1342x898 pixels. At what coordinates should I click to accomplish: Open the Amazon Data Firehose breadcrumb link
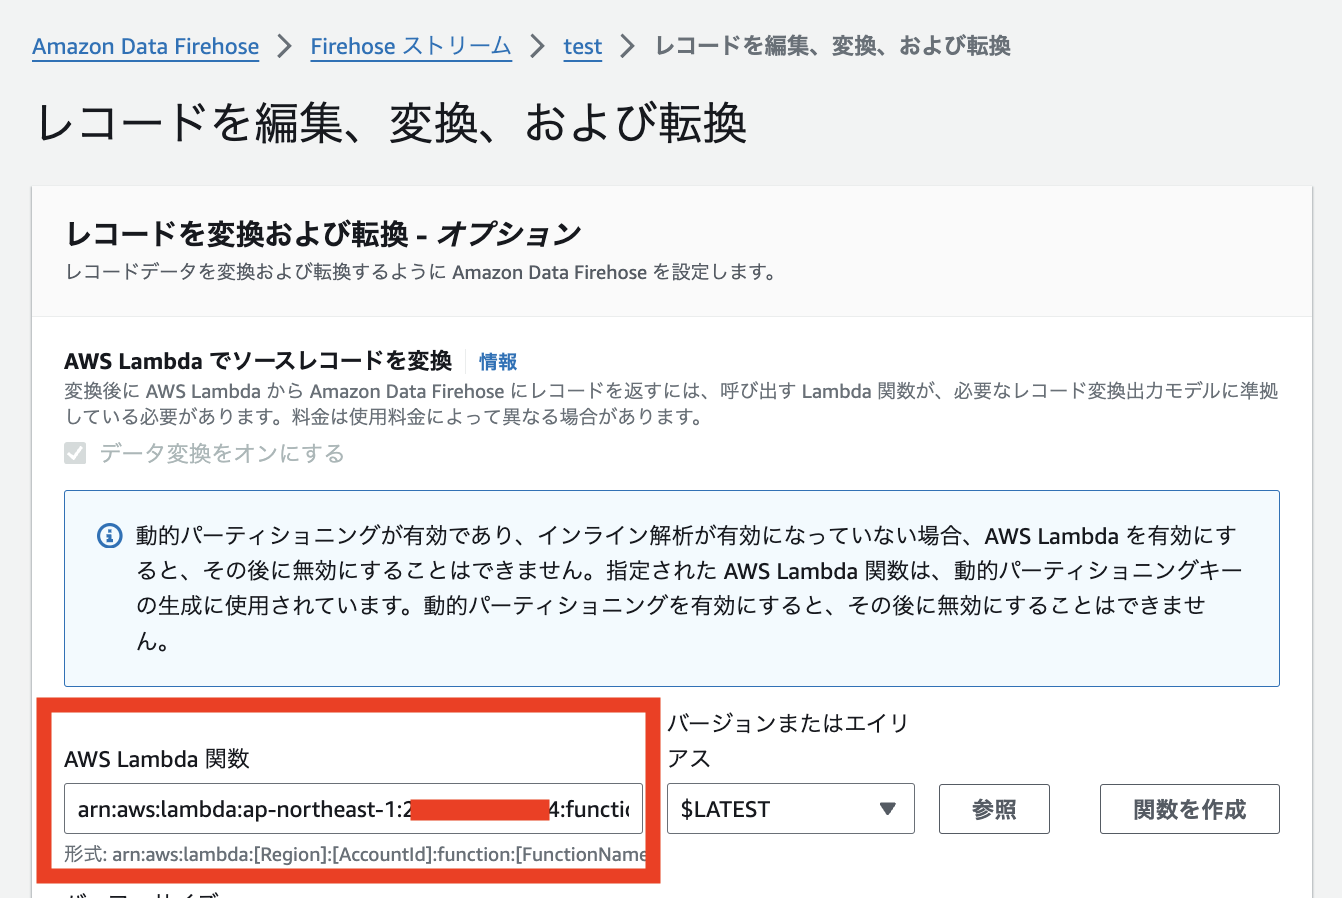pyautogui.click(x=145, y=46)
